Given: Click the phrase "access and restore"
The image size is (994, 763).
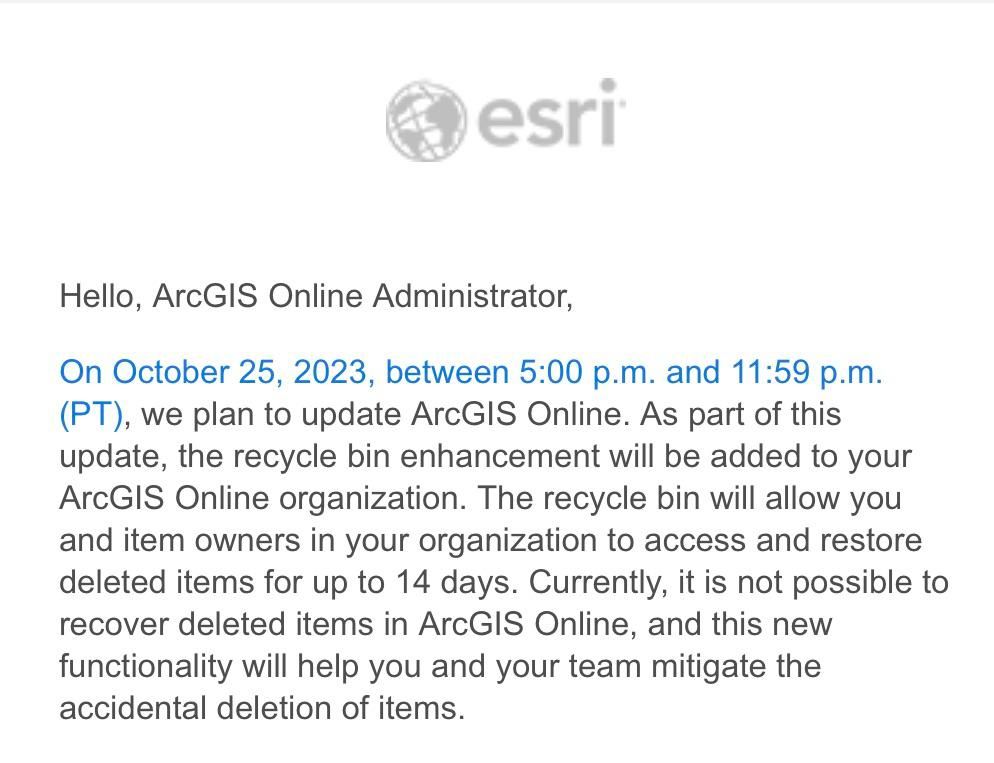Looking at the screenshot, I should (x=782, y=540).
